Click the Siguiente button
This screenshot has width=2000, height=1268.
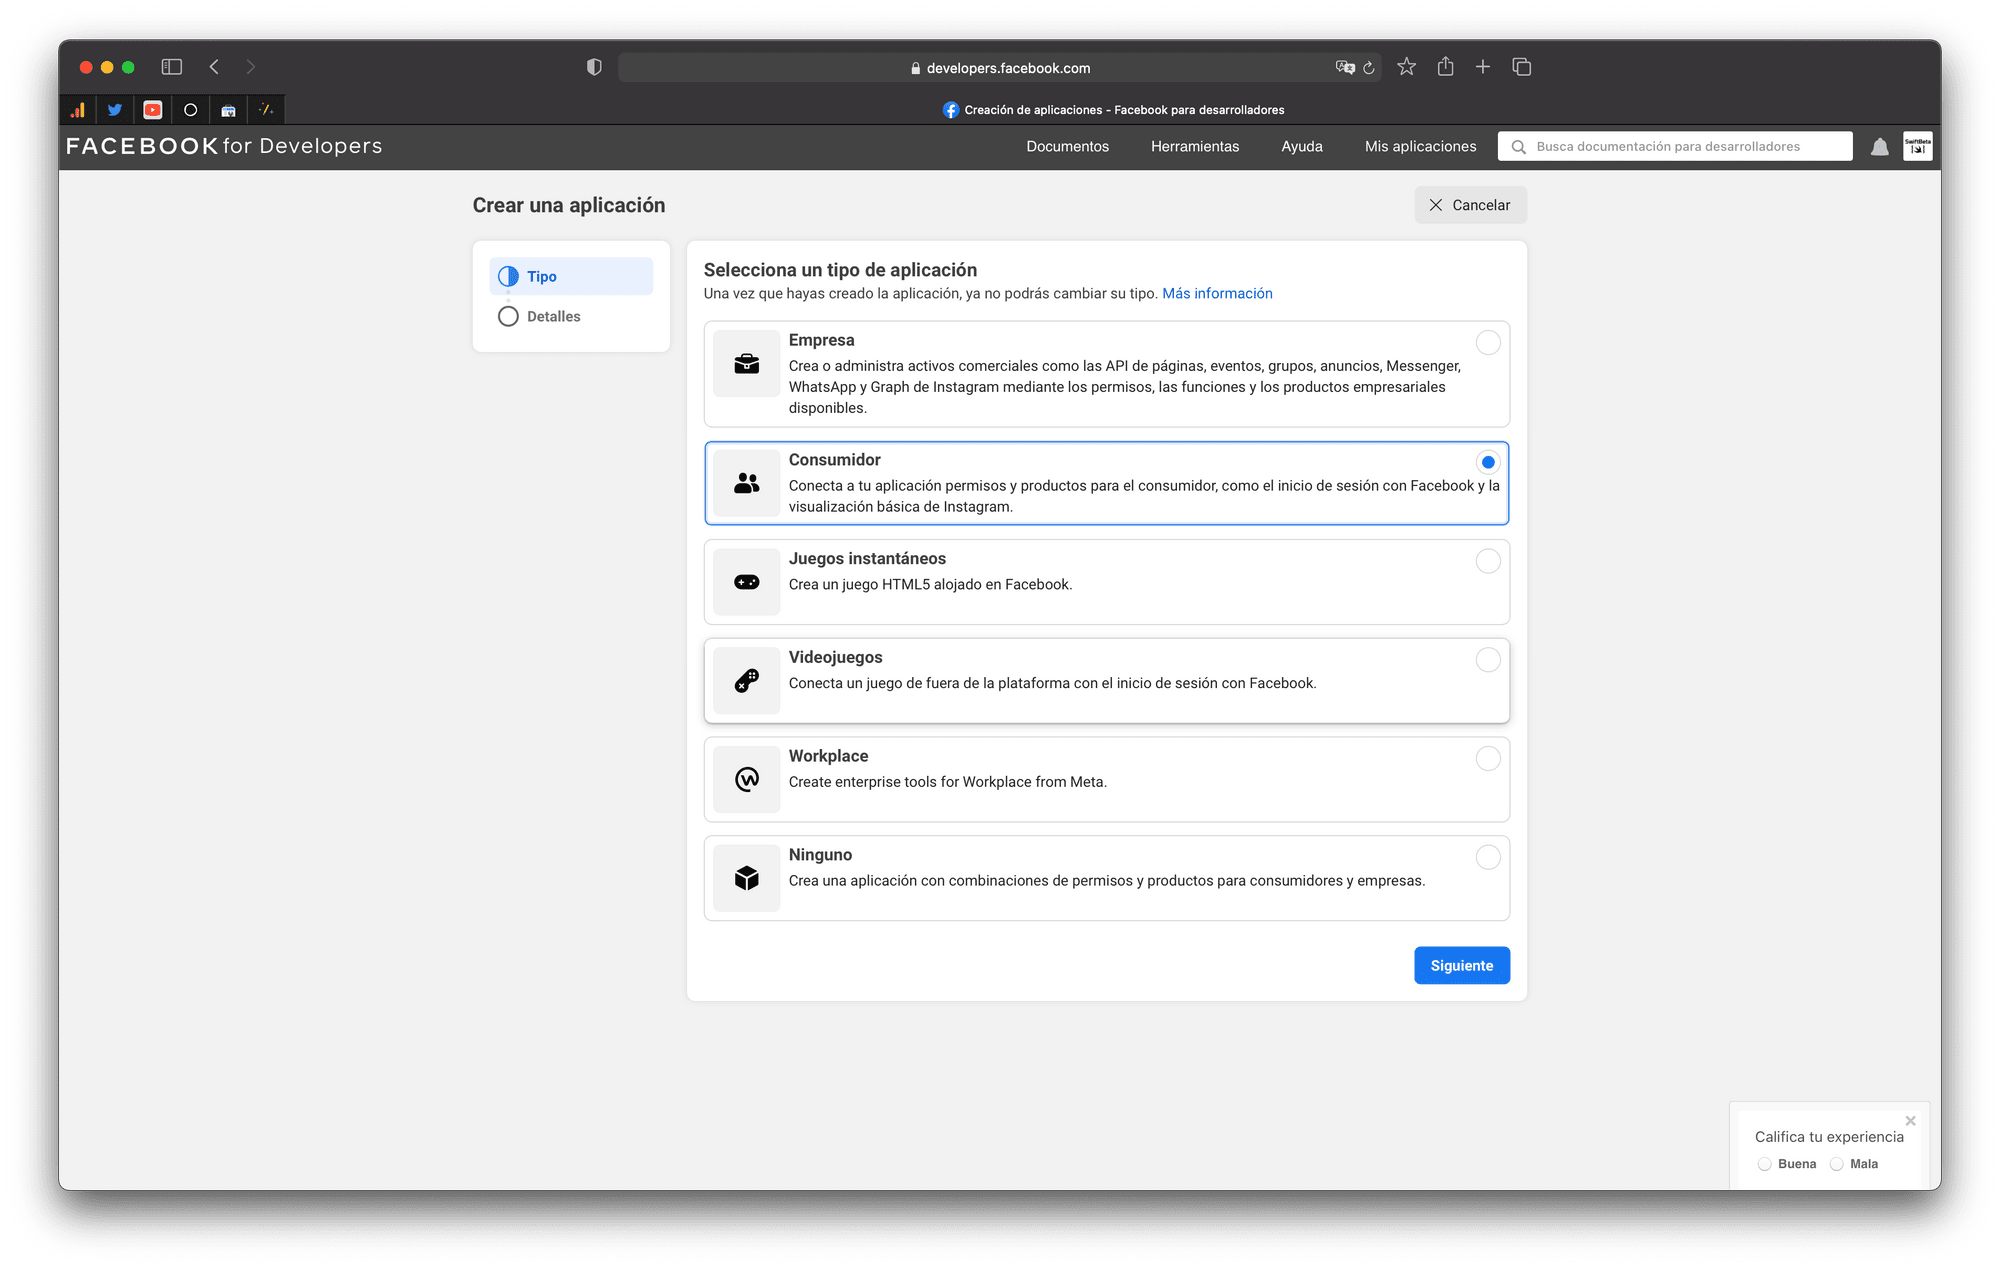coord(1462,965)
